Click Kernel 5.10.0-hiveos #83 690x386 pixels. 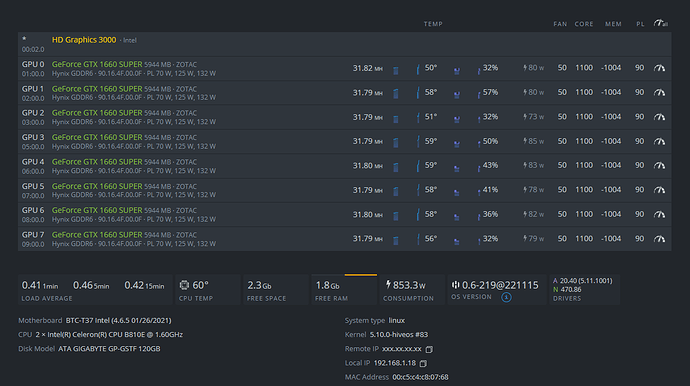tap(399, 335)
